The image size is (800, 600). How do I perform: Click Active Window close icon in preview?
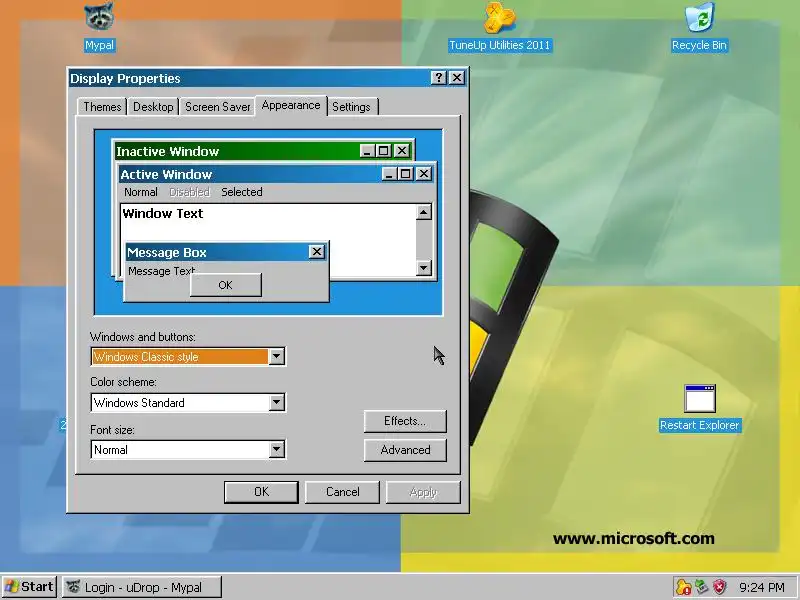pos(424,174)
